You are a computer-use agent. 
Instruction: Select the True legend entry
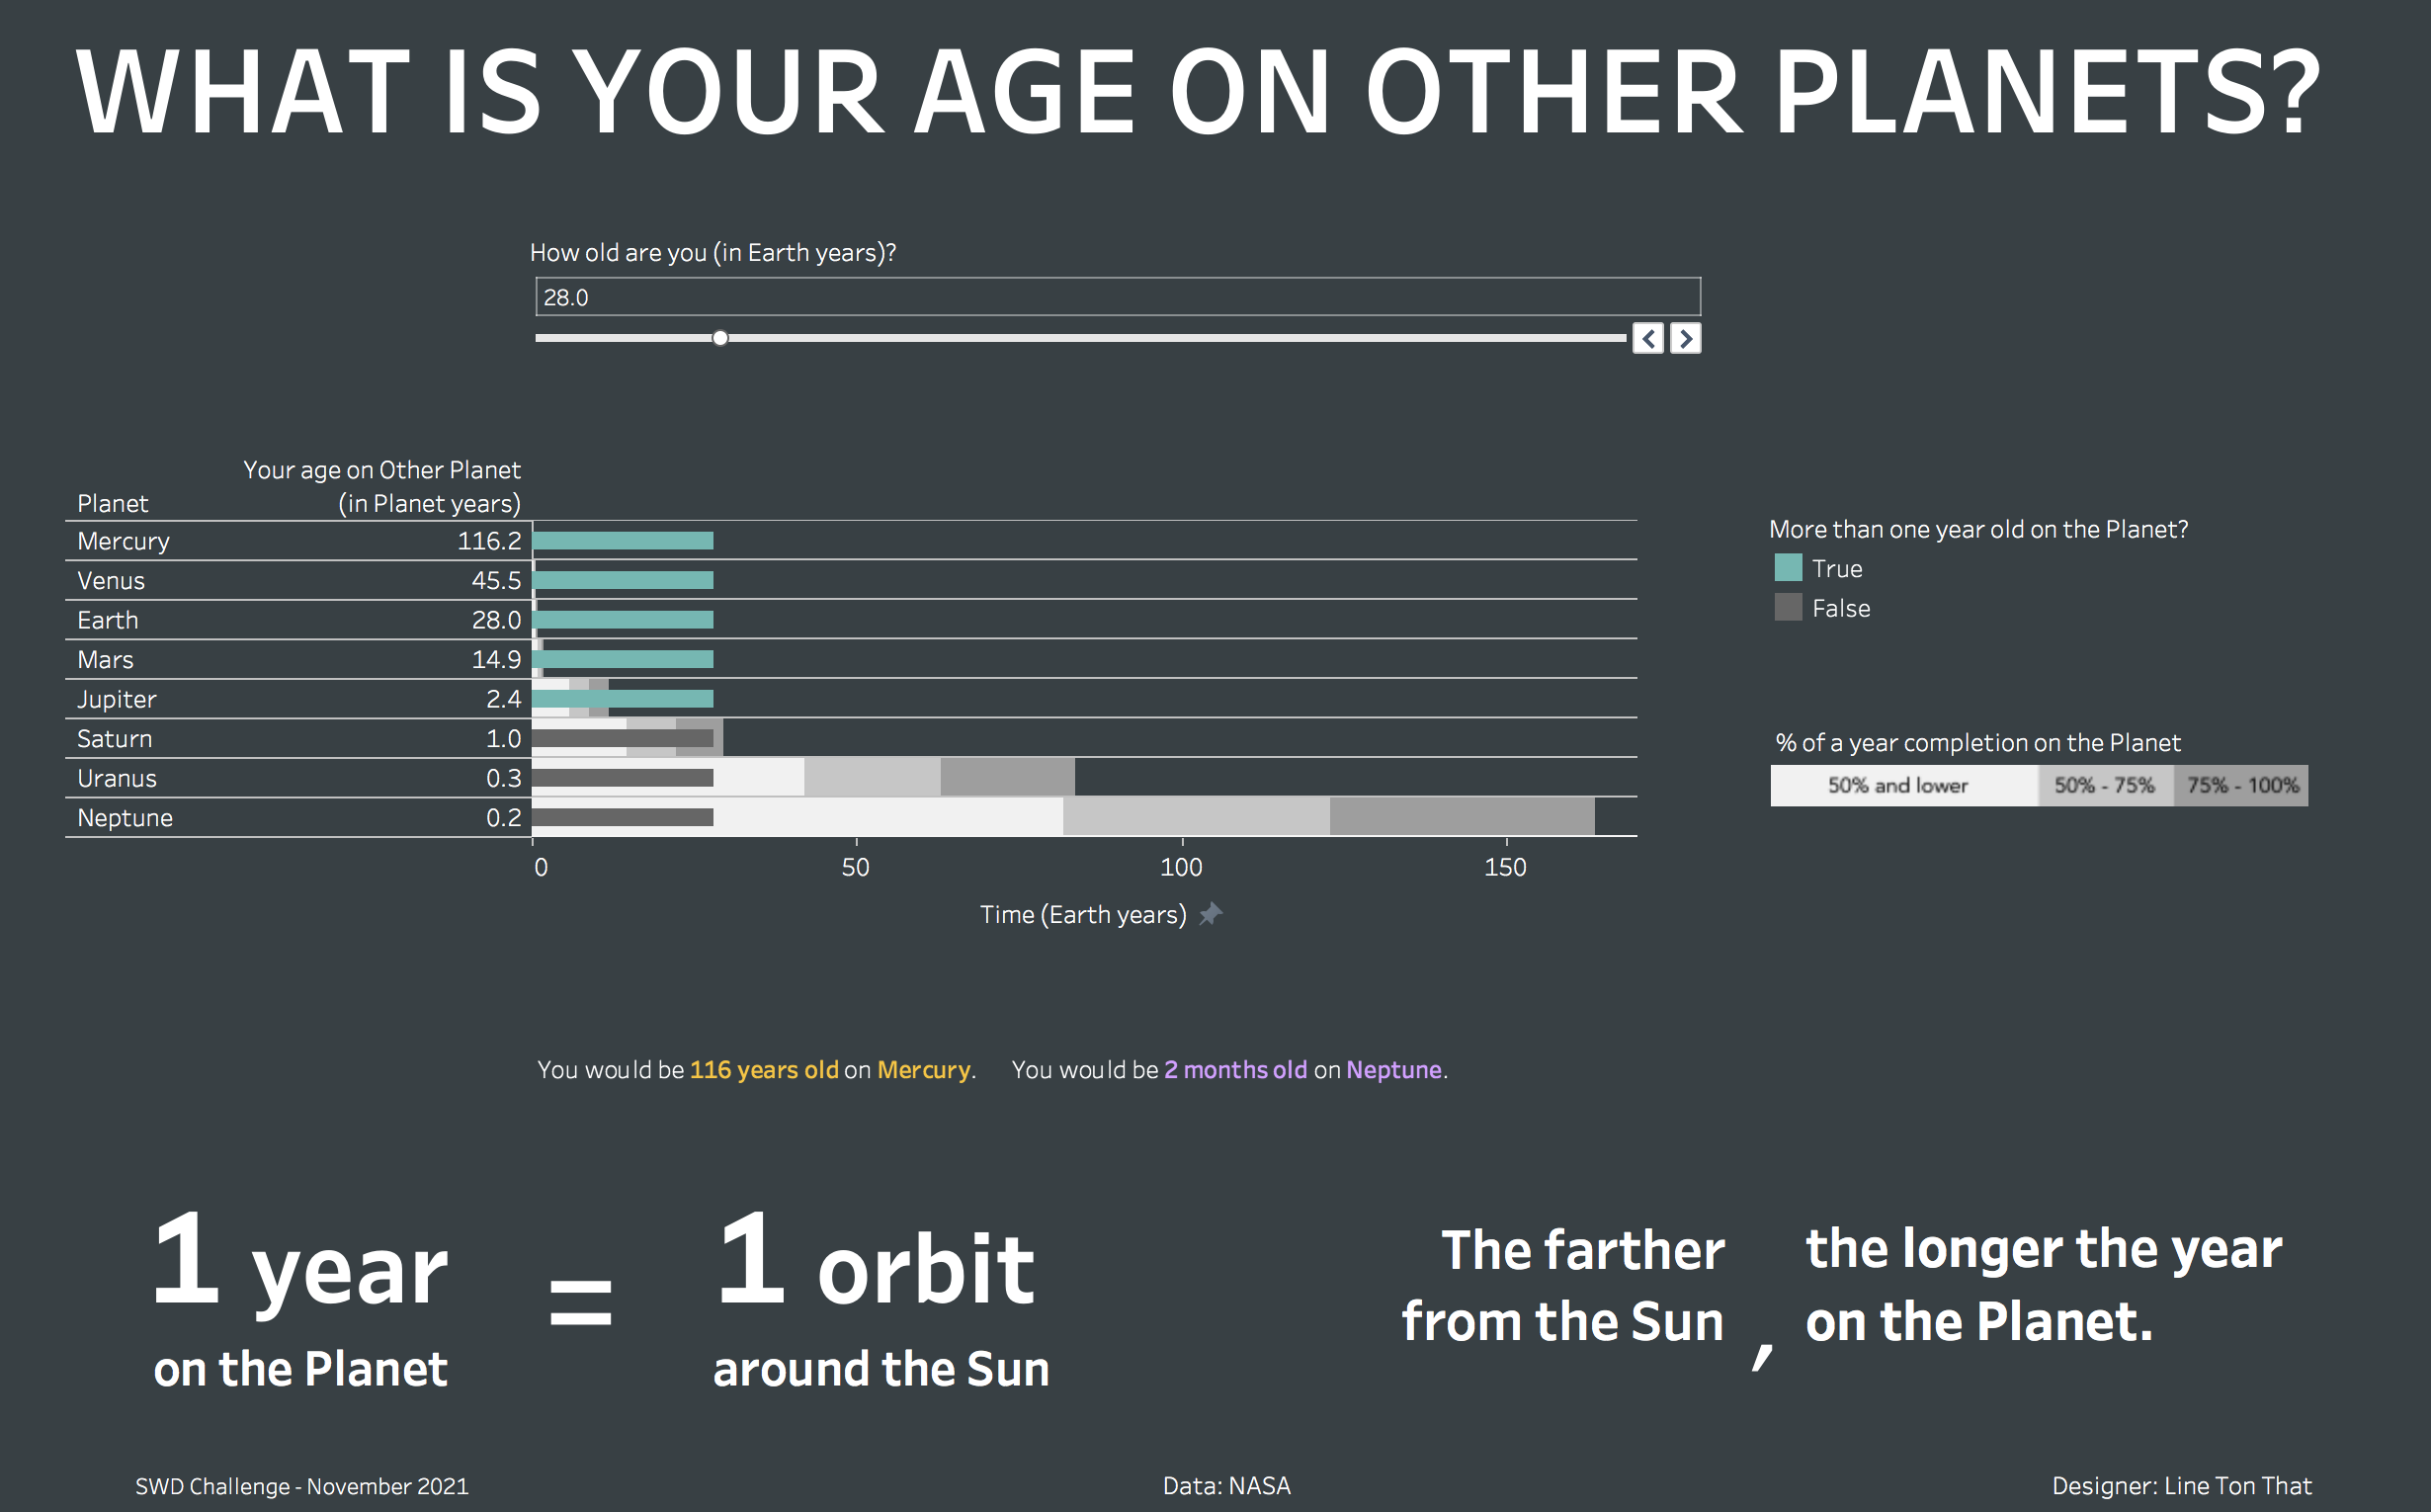pyautogui.click(x=1838, y=568)
